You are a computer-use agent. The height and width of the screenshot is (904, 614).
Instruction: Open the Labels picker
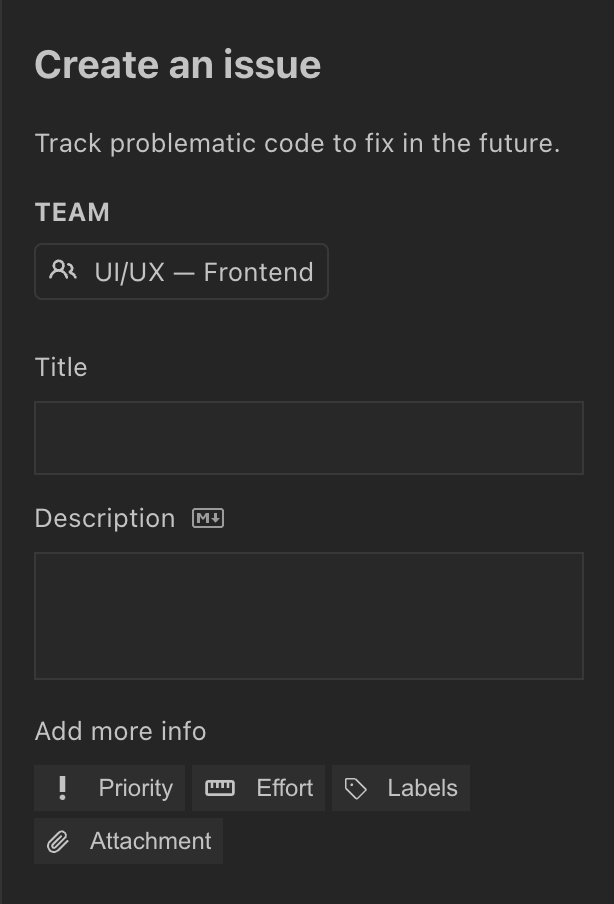click(400, 788)
